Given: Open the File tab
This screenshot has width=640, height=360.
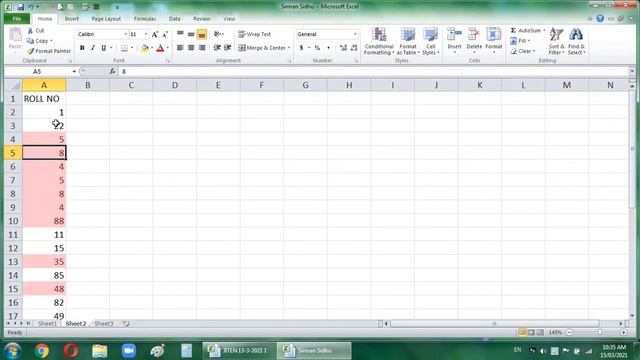Looking at the screenshot, I should (x=17, y=19).
